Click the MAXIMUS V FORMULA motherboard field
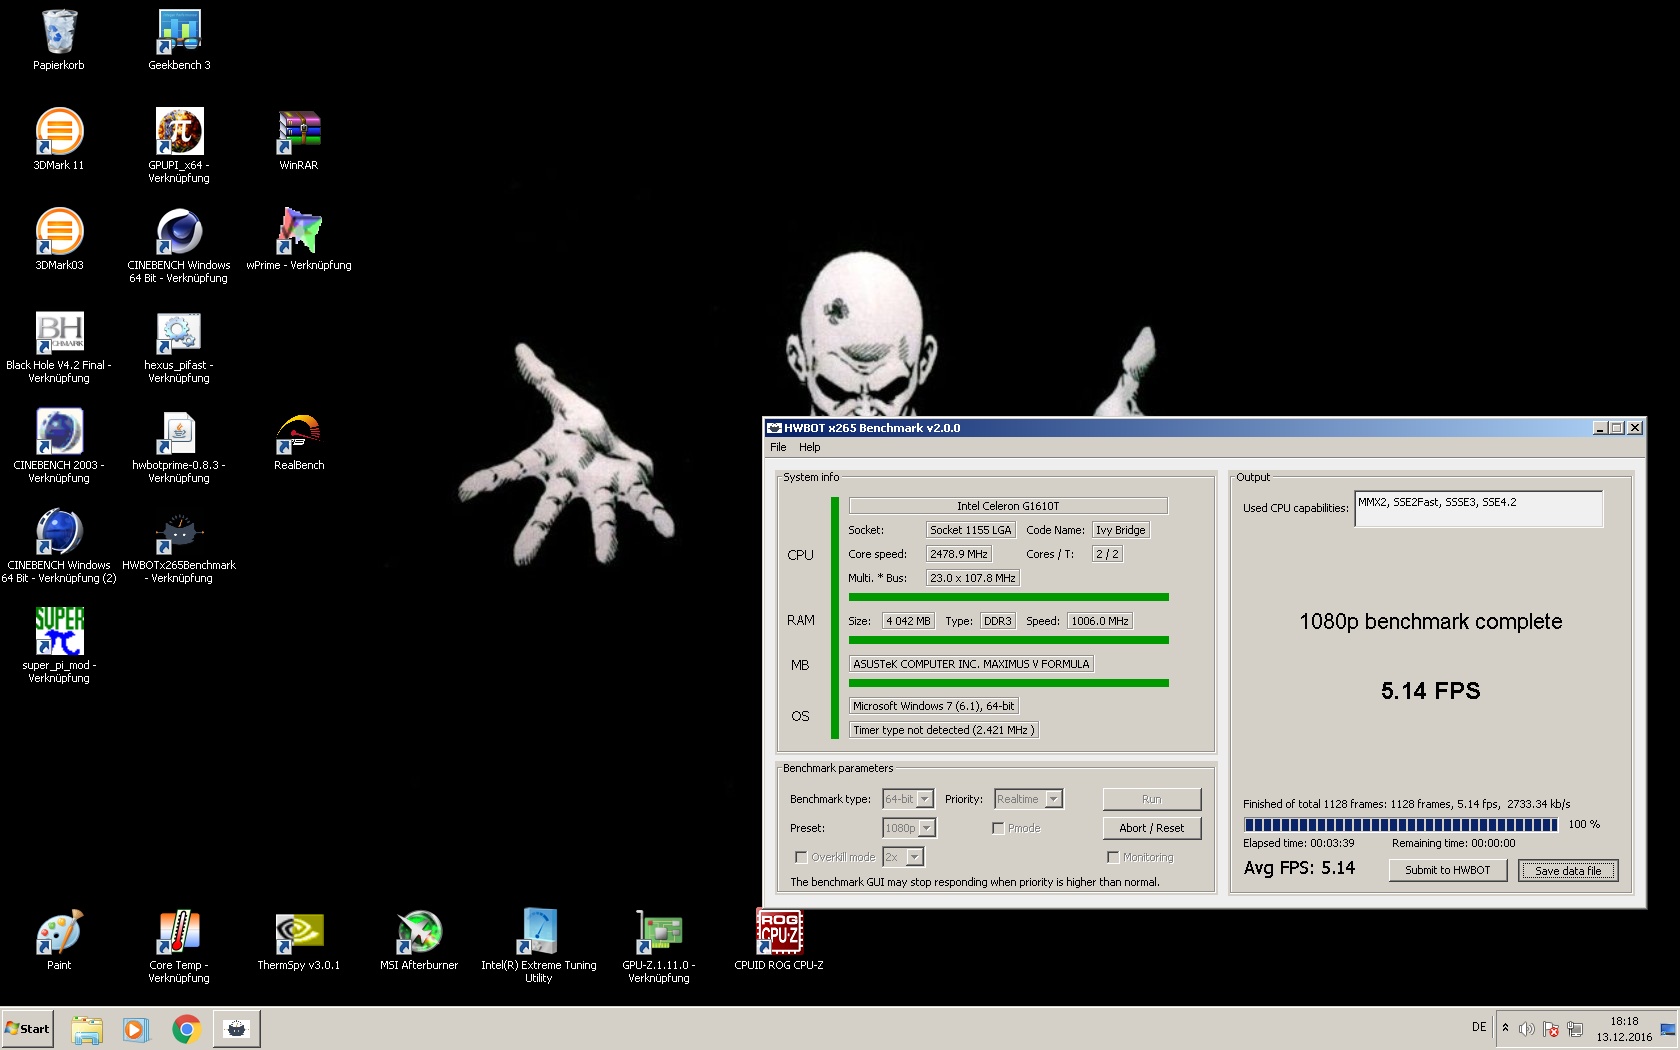This screenshot has width=1680, height=1050. (971, 664)
